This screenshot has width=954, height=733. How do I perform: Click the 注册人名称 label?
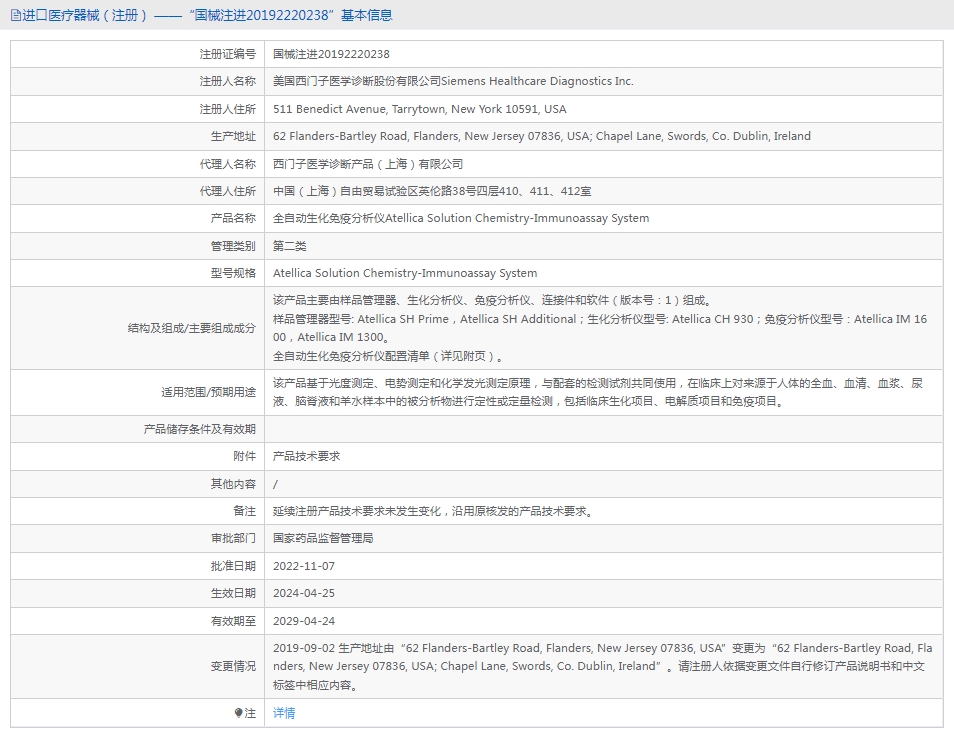click(x=228, y=81)
